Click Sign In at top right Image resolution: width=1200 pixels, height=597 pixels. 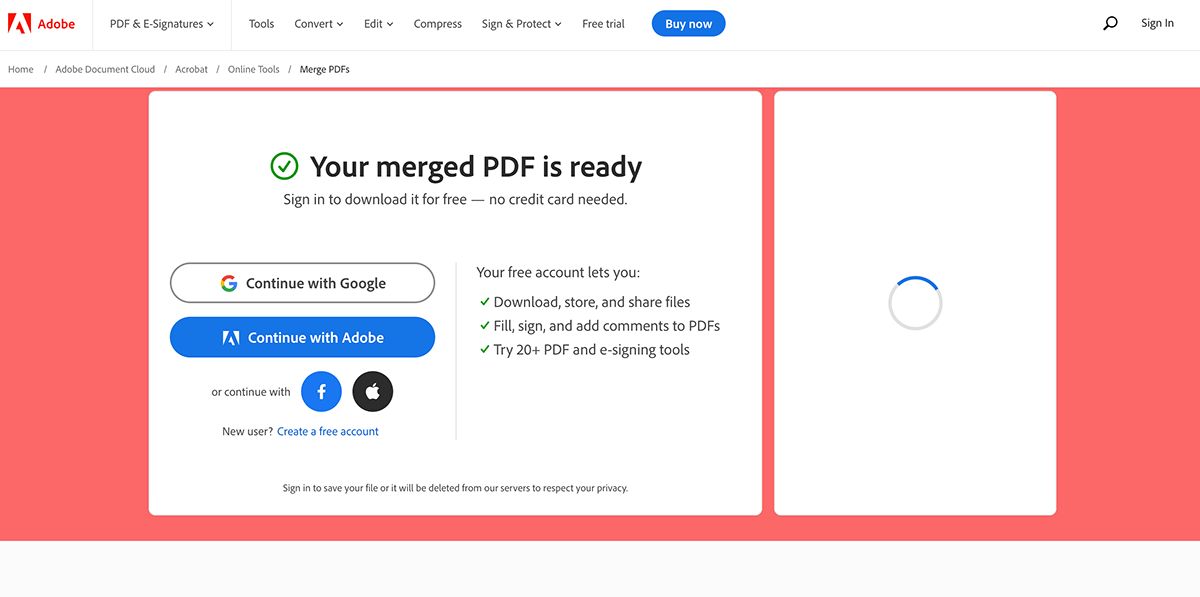click(x=1157, y=23)
